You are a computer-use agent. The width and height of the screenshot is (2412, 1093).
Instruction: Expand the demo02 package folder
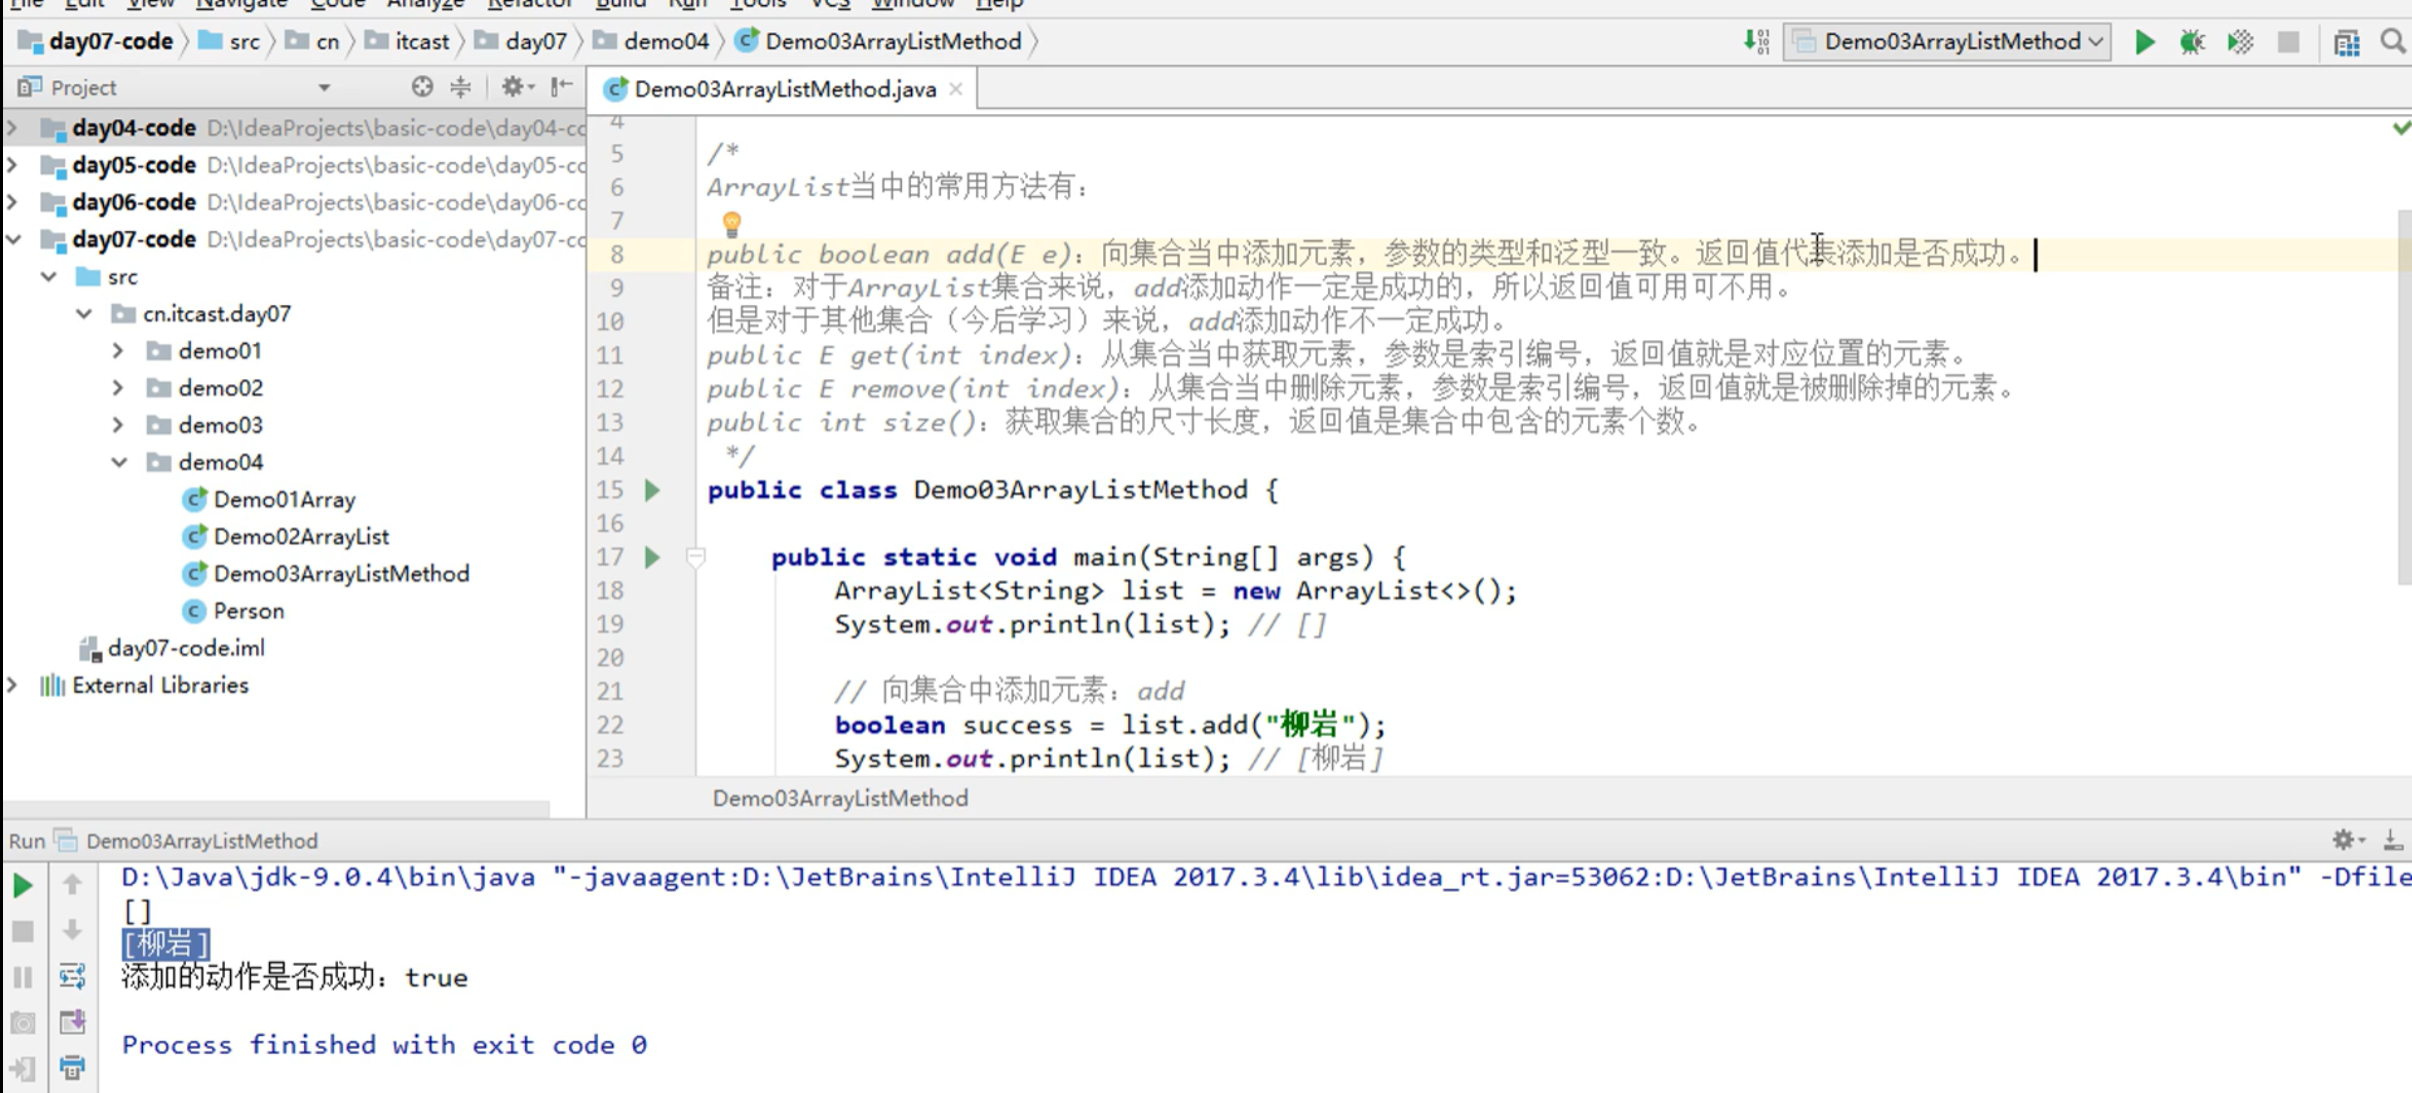[119, 388]
